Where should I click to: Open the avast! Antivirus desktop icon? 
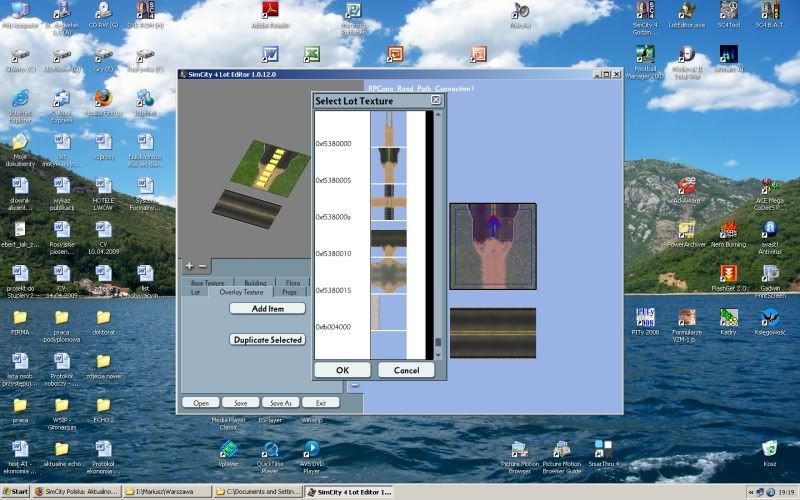[770, 238]
